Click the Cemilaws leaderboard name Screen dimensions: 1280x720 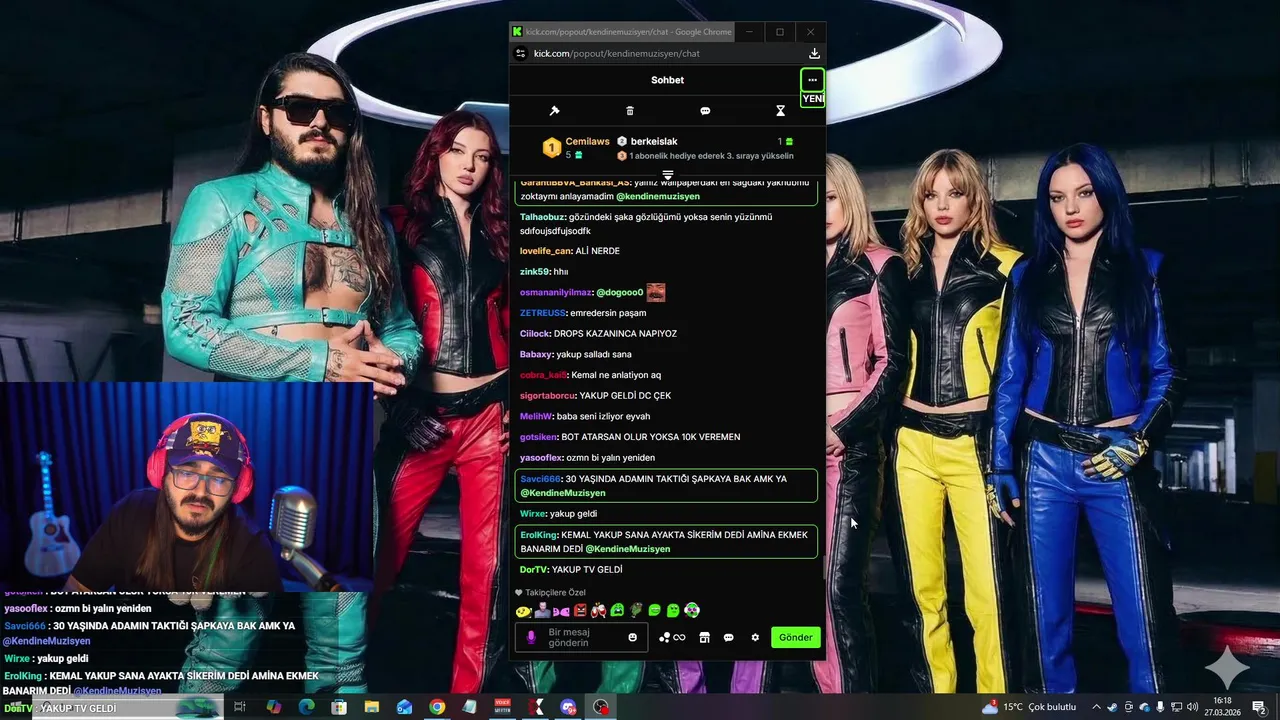pos(587,142)
